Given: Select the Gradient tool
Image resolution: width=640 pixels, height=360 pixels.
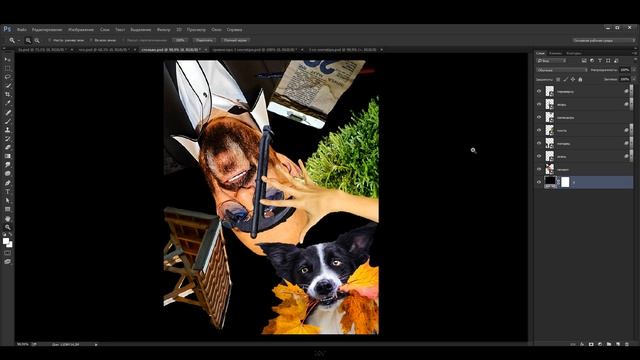Looking at the screenshot, I should point(7,156).
